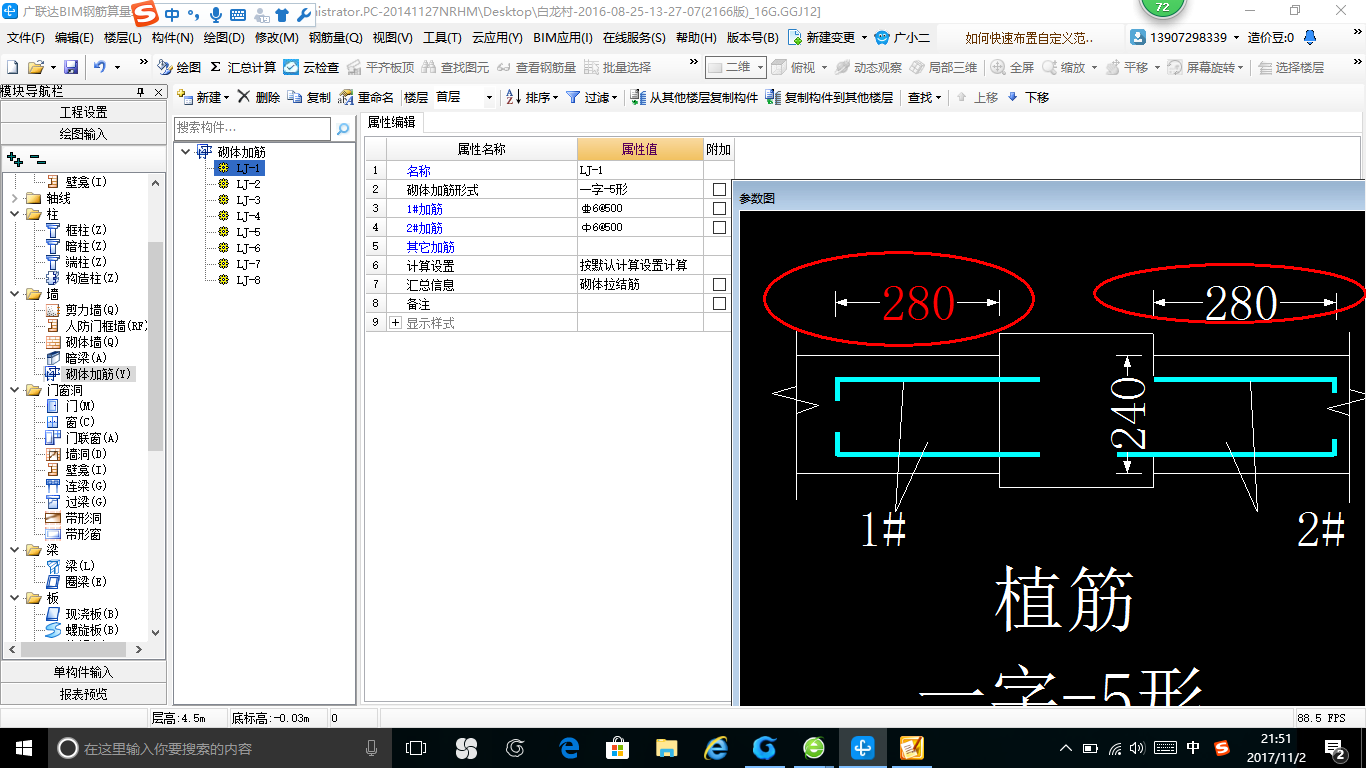Collapse the 柱 folder in navigation tree
The height and width of the screenshot is (768, 1366).
[14, 214]
